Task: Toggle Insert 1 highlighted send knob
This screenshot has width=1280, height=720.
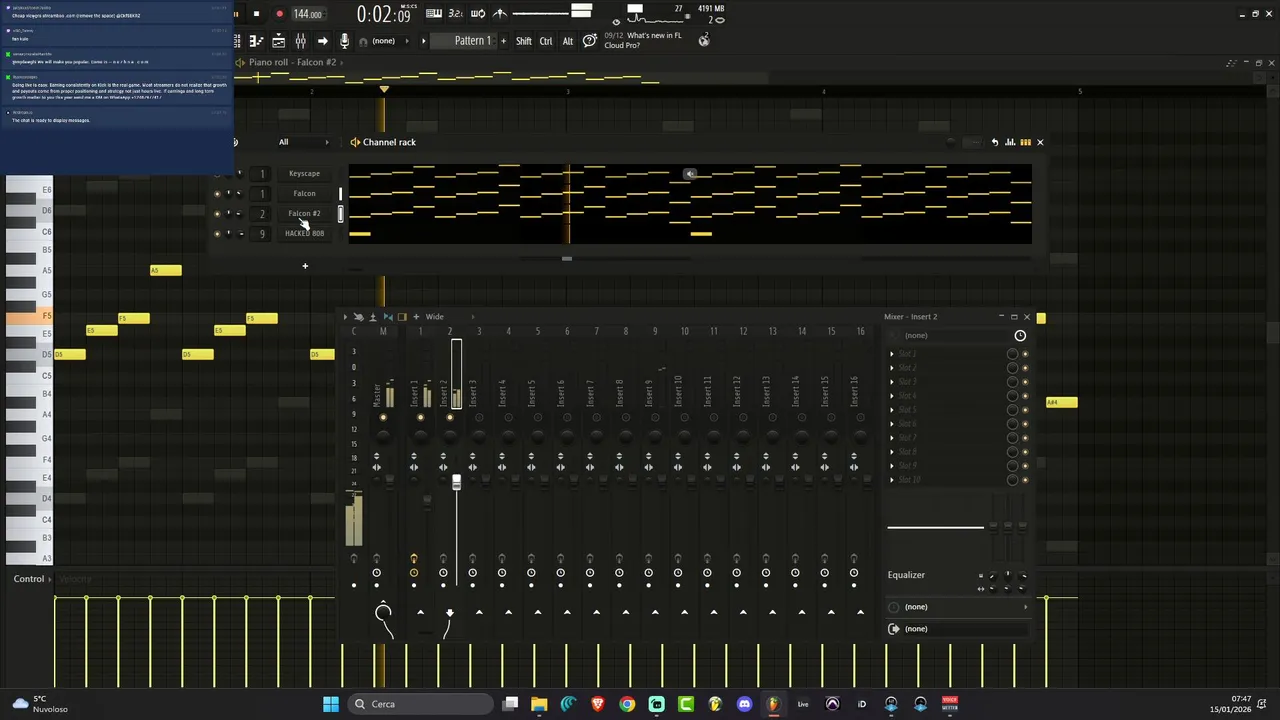Action: pos(414,558)
